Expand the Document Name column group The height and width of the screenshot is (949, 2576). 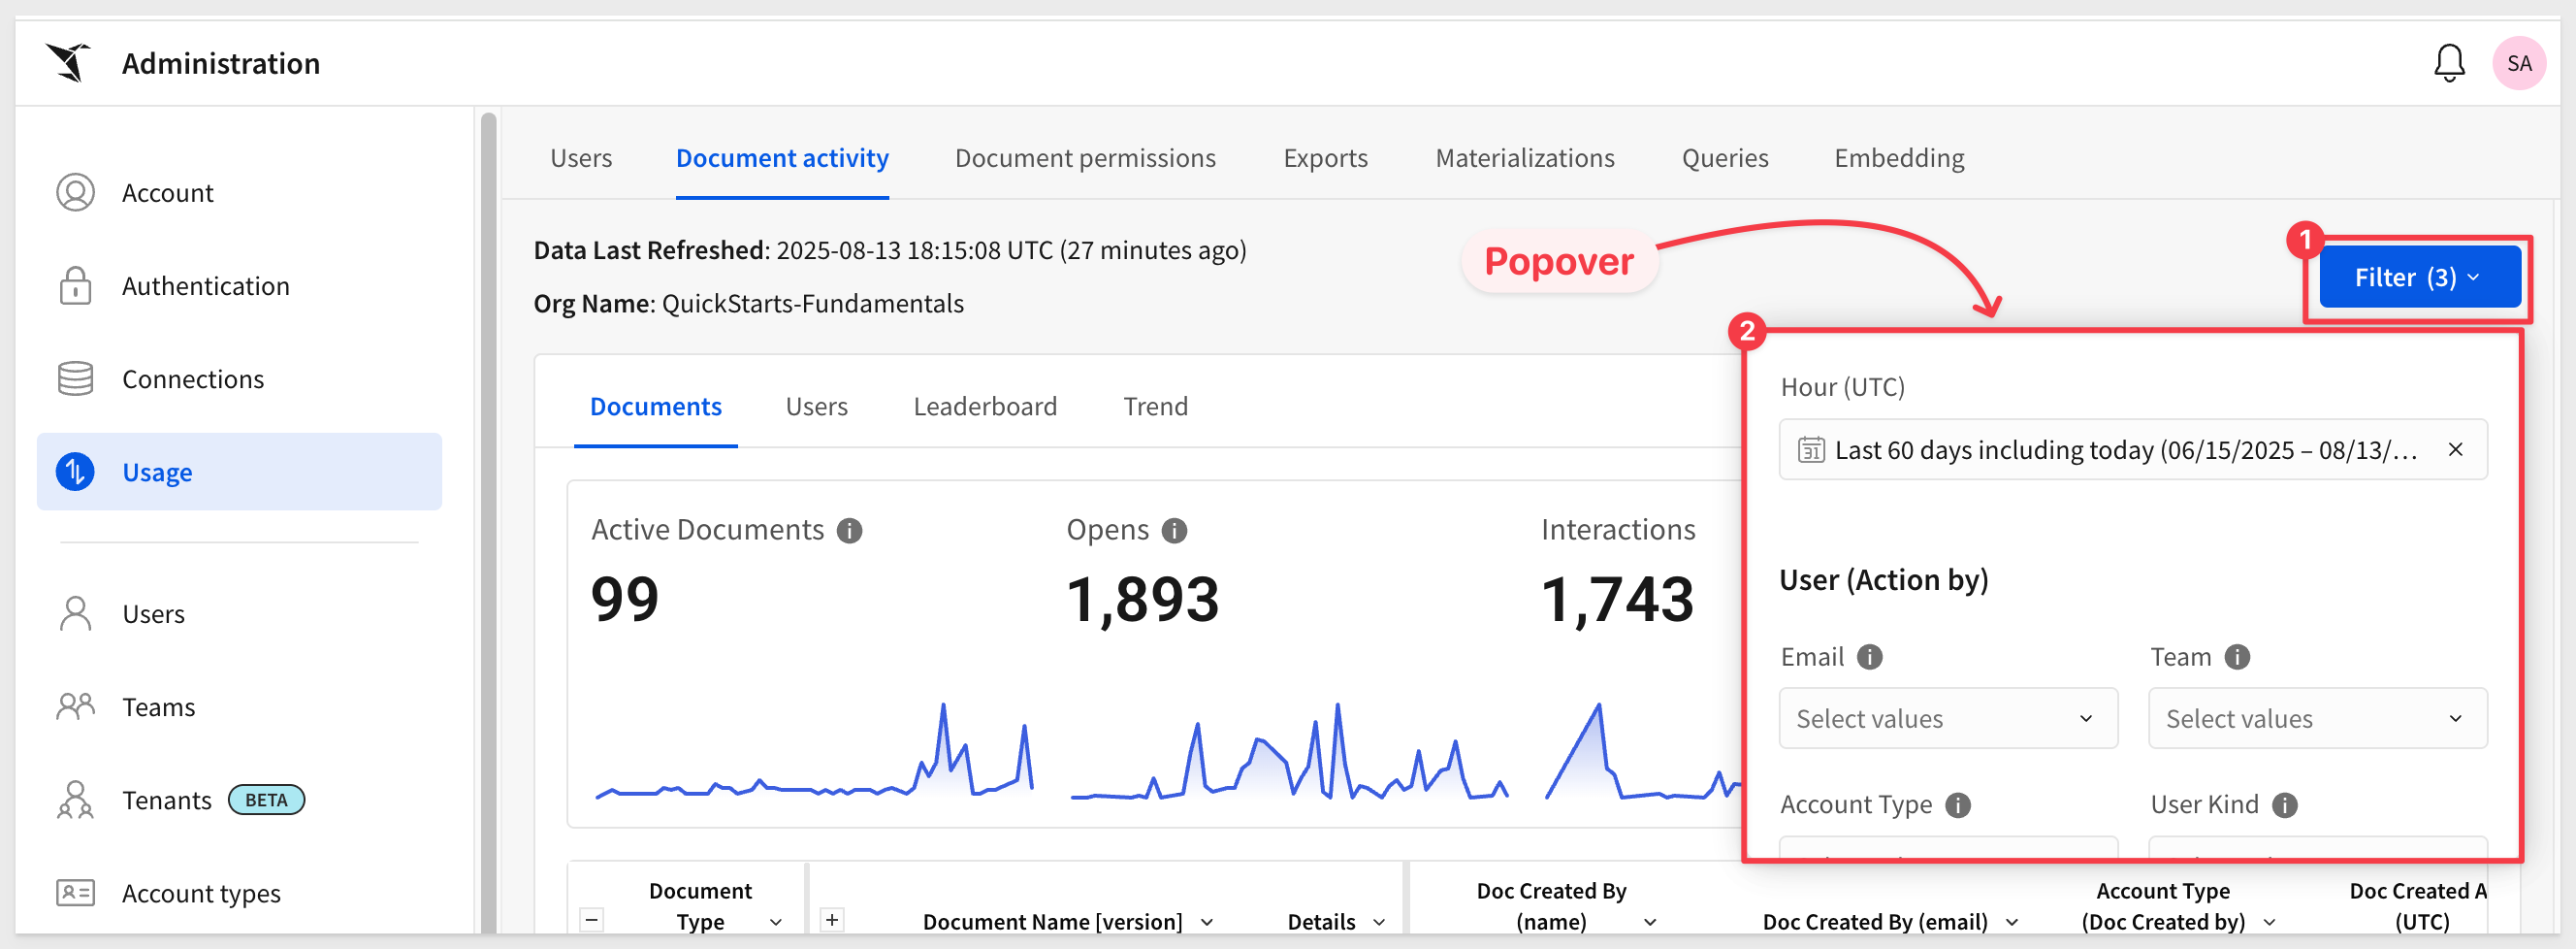tap(832, 919)
